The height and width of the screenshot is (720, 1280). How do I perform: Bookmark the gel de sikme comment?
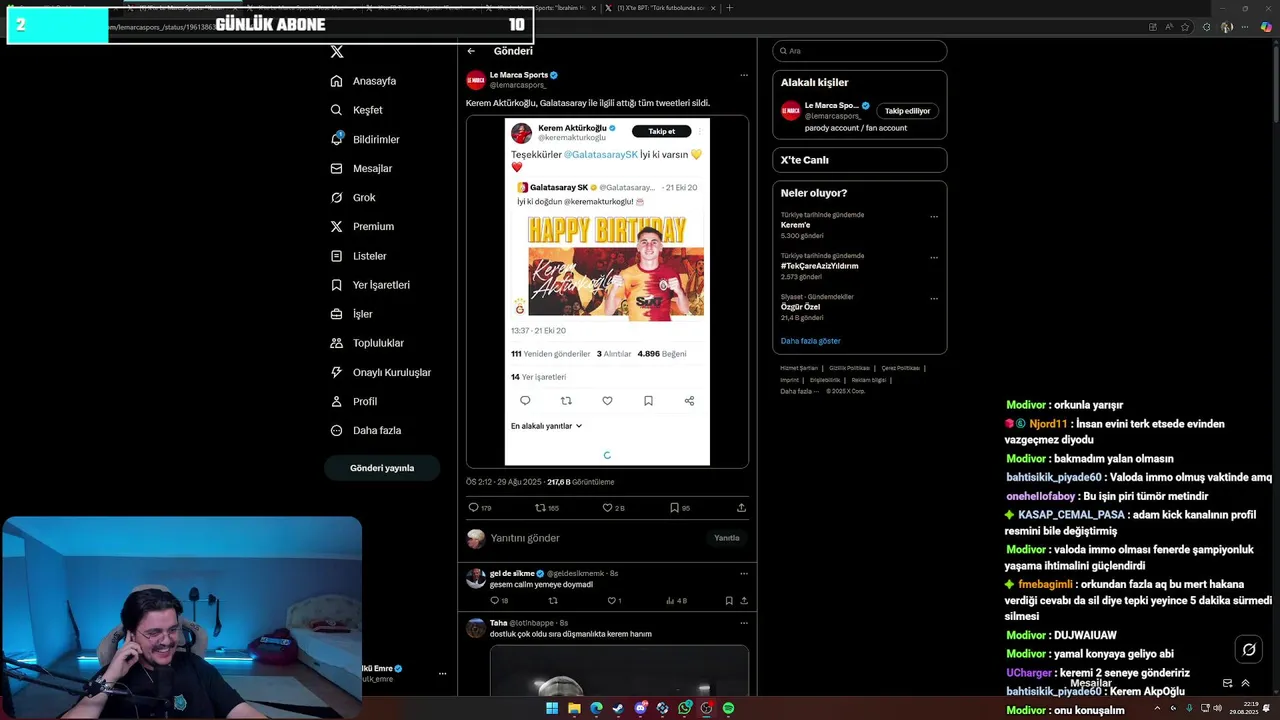[x=729, y=601]
